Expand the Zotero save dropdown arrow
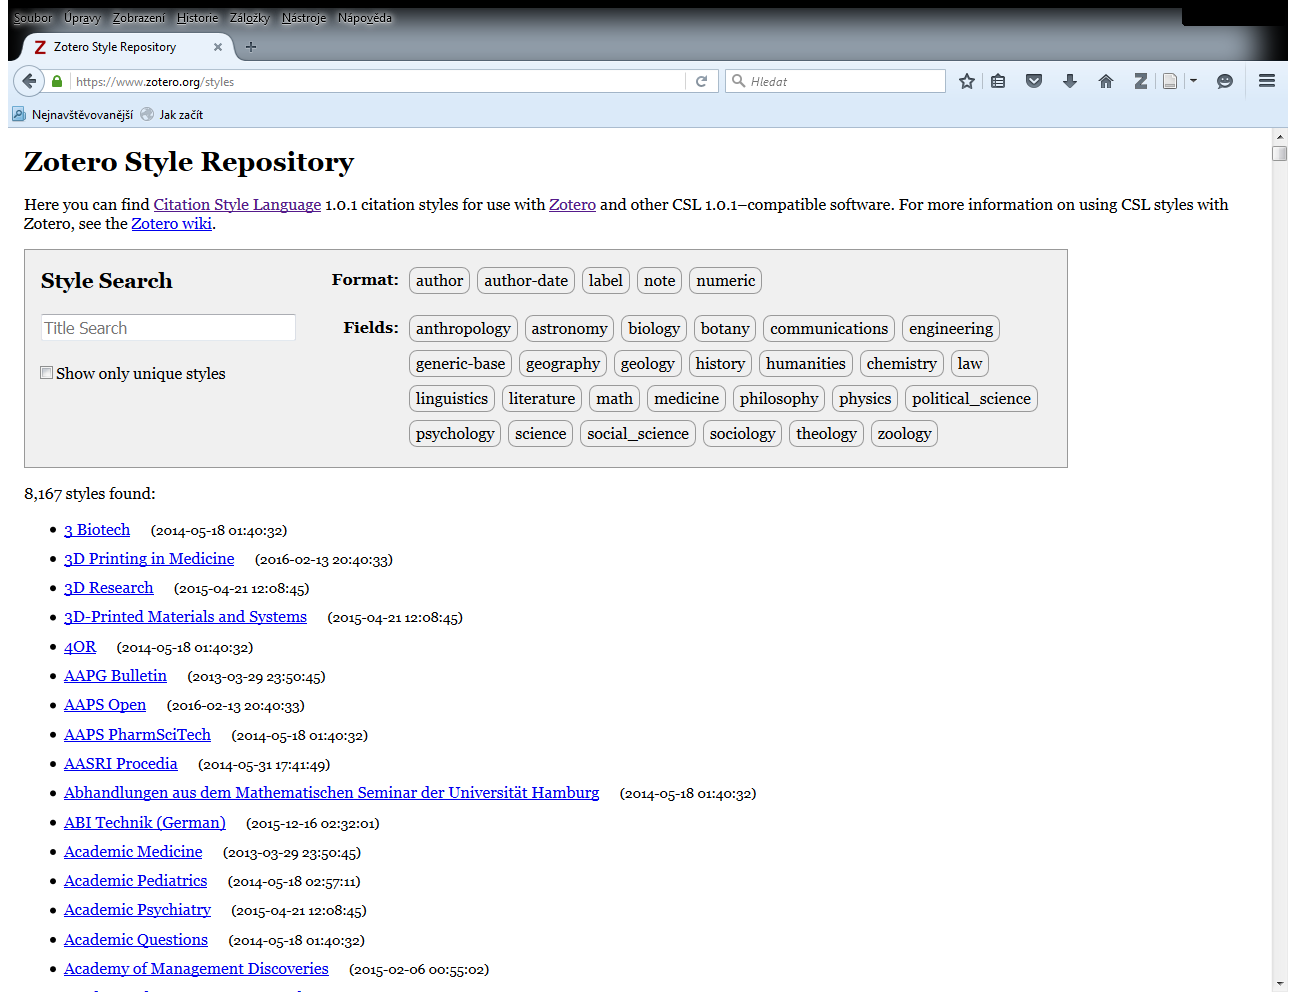Viewport: 1296px width, 1000px height. (1193, 81)
